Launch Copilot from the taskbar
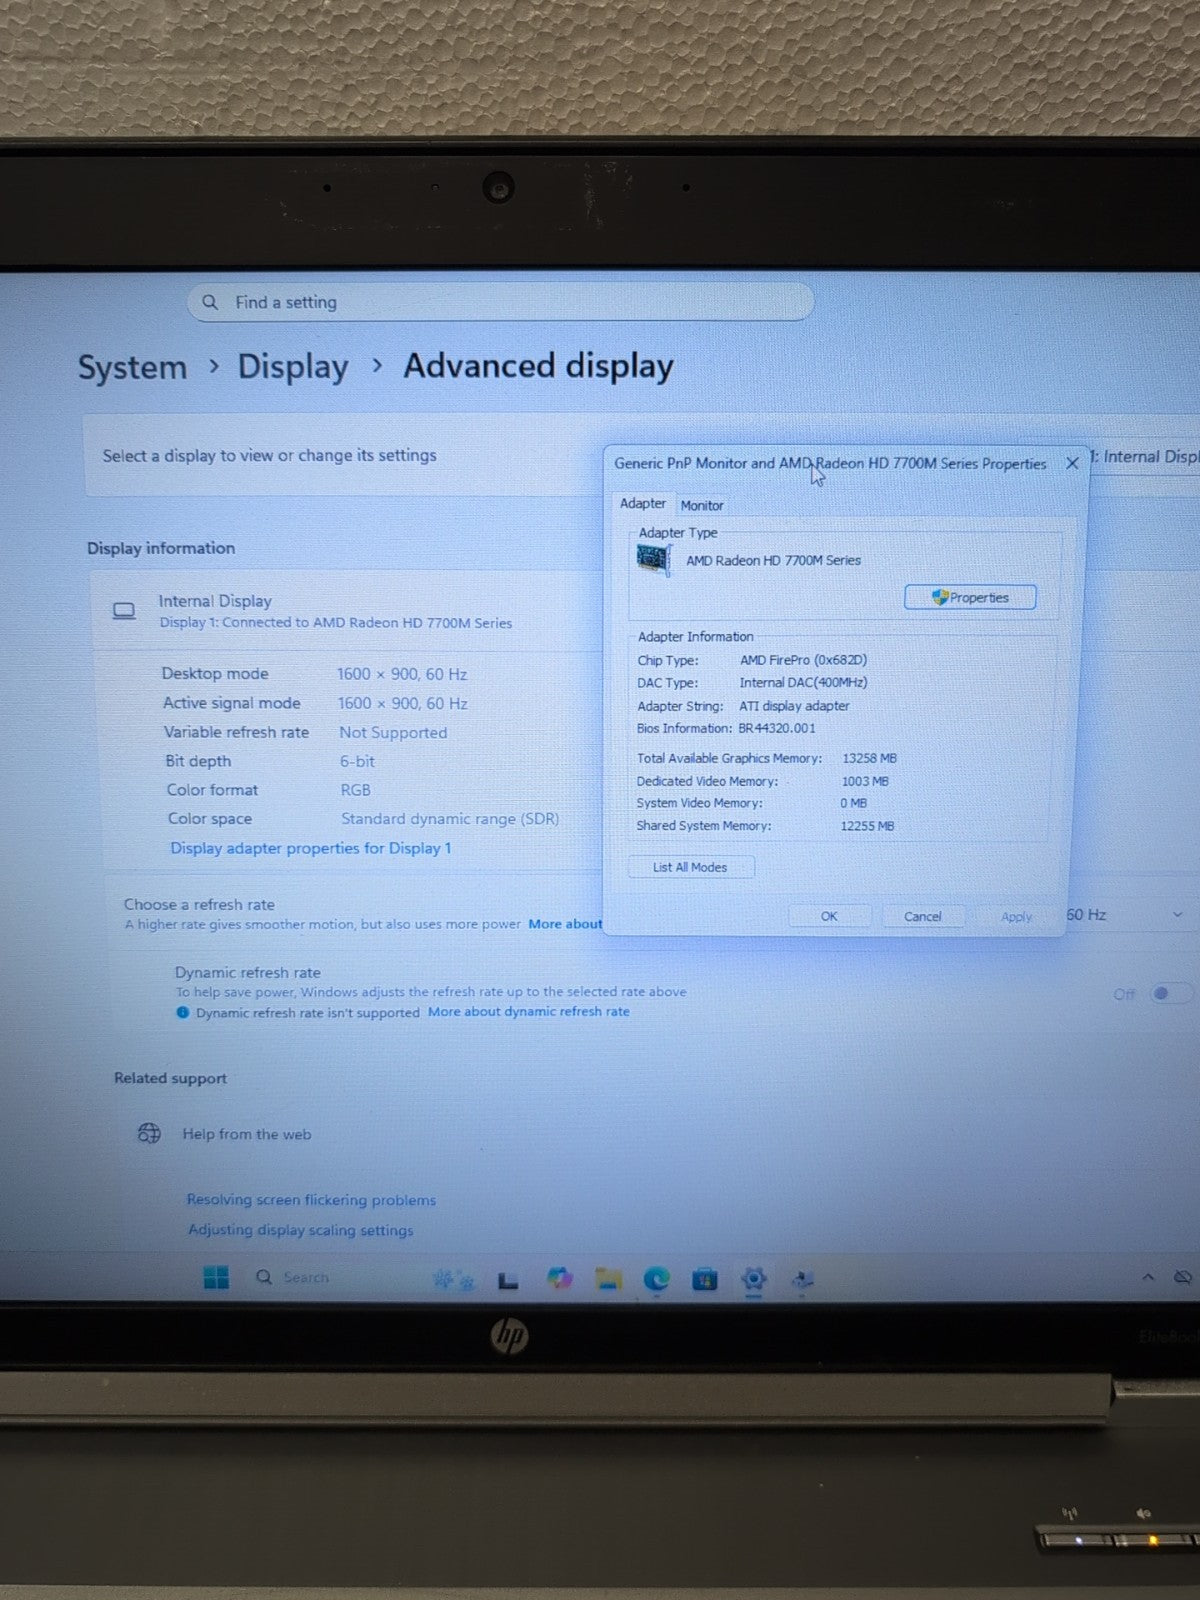Viewport: 1200px width, 1600px height. (559, 1278)
